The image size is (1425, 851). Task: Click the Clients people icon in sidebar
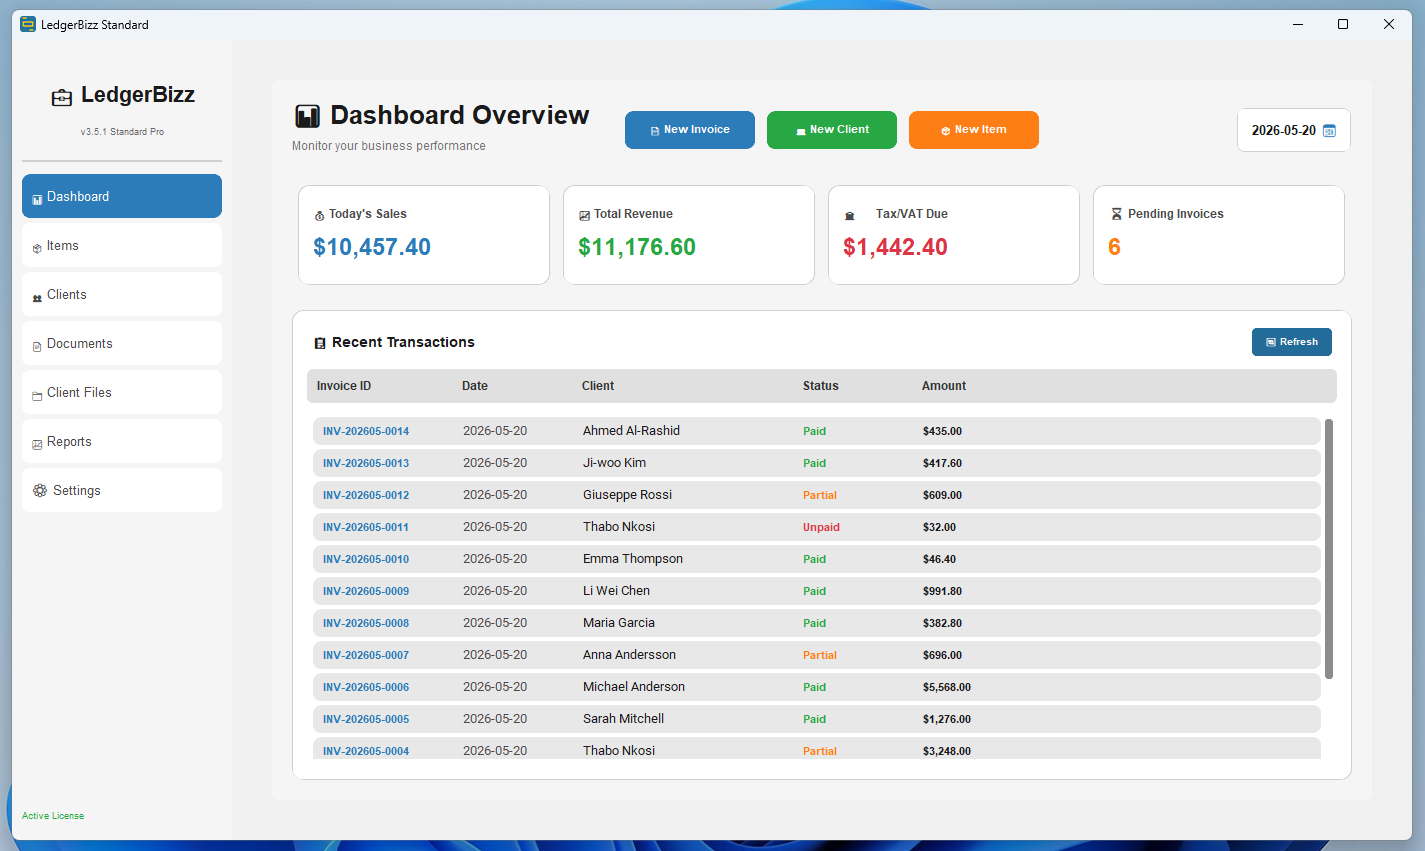pos(37,297)
